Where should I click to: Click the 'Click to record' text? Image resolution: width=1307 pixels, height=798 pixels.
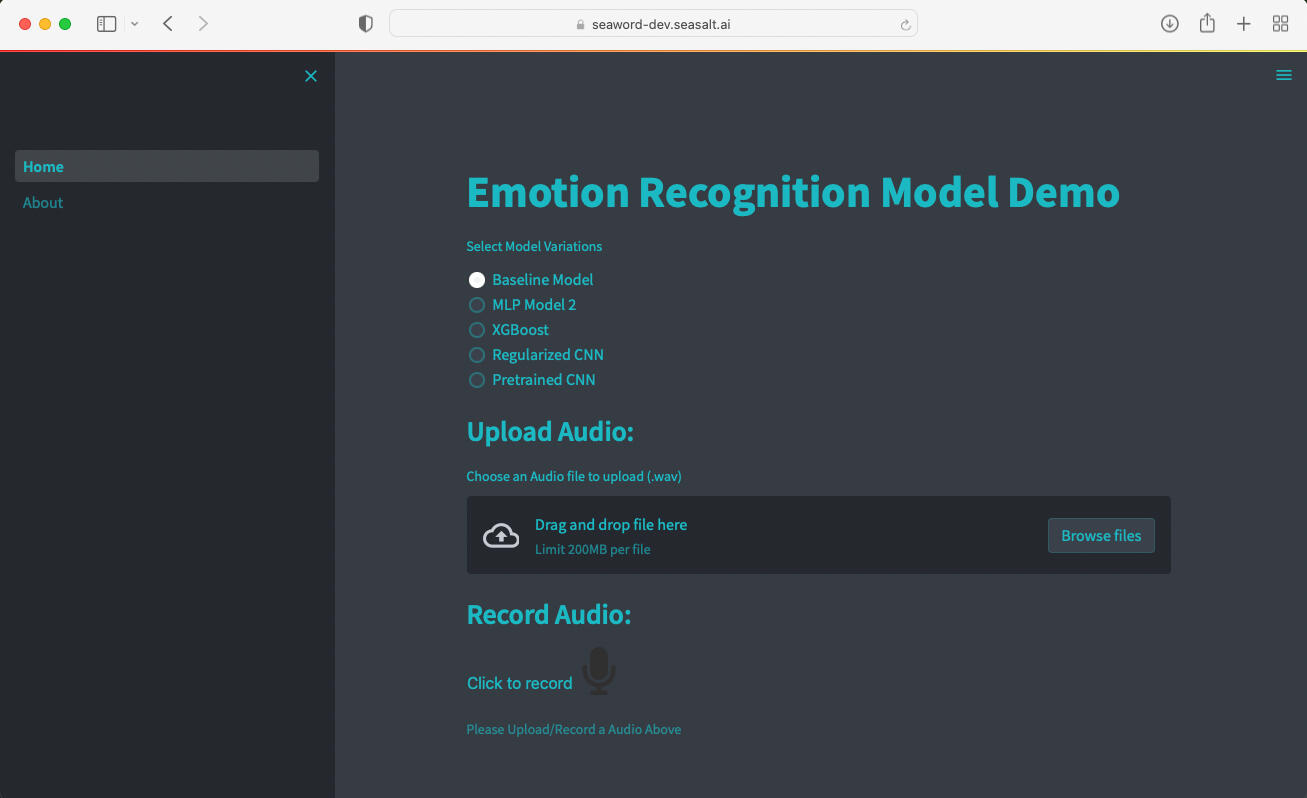(x=520, y=683)
